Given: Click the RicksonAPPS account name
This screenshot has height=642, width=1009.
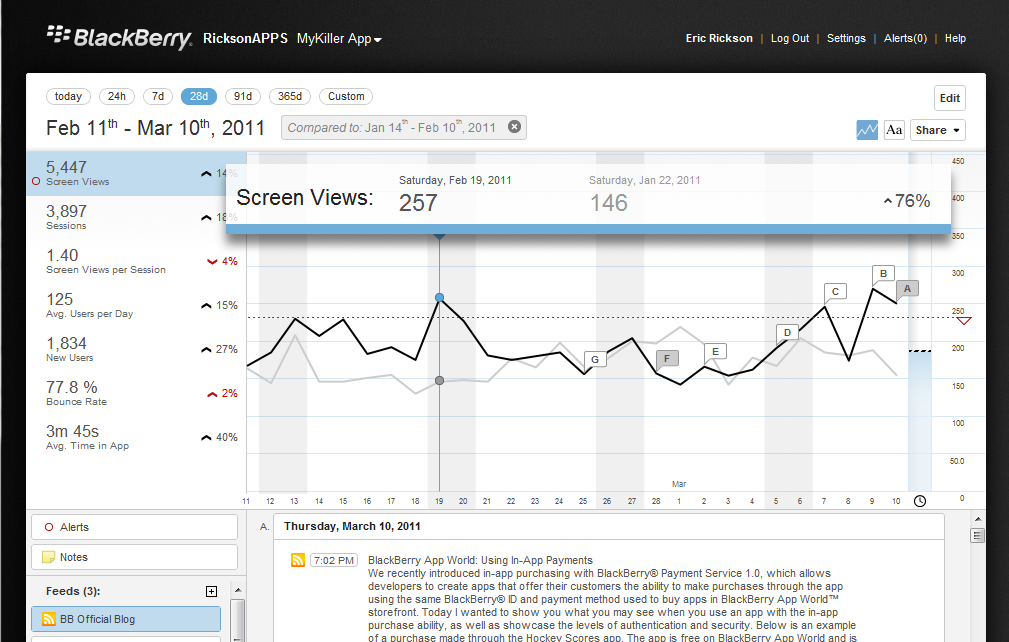Looking at the screenshot, I should pyautogui.click(x=245, y=39).
